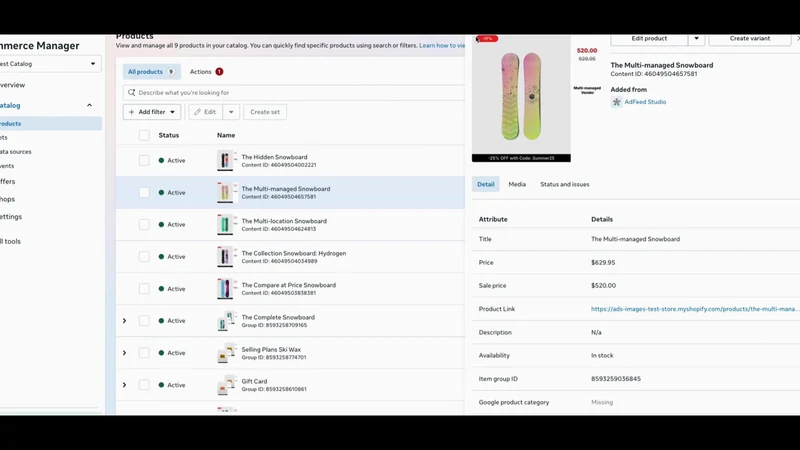Open The Multi-managed Snowboard thumbnail in list

(225, 192)
